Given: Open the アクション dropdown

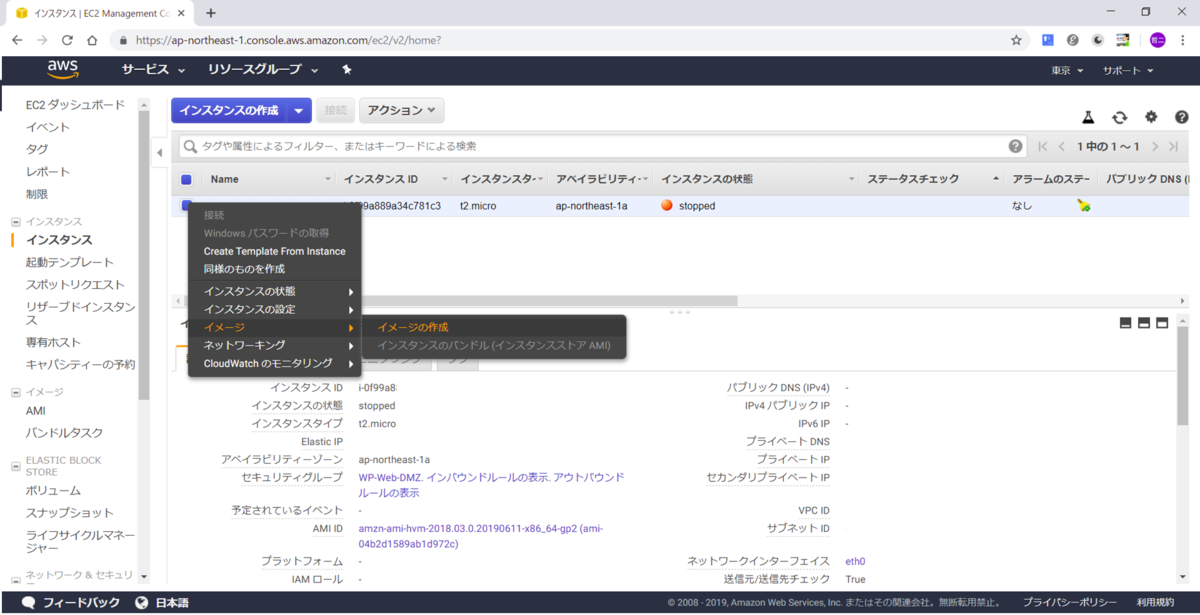Looking at the screenshot, I should click(401, 110).
